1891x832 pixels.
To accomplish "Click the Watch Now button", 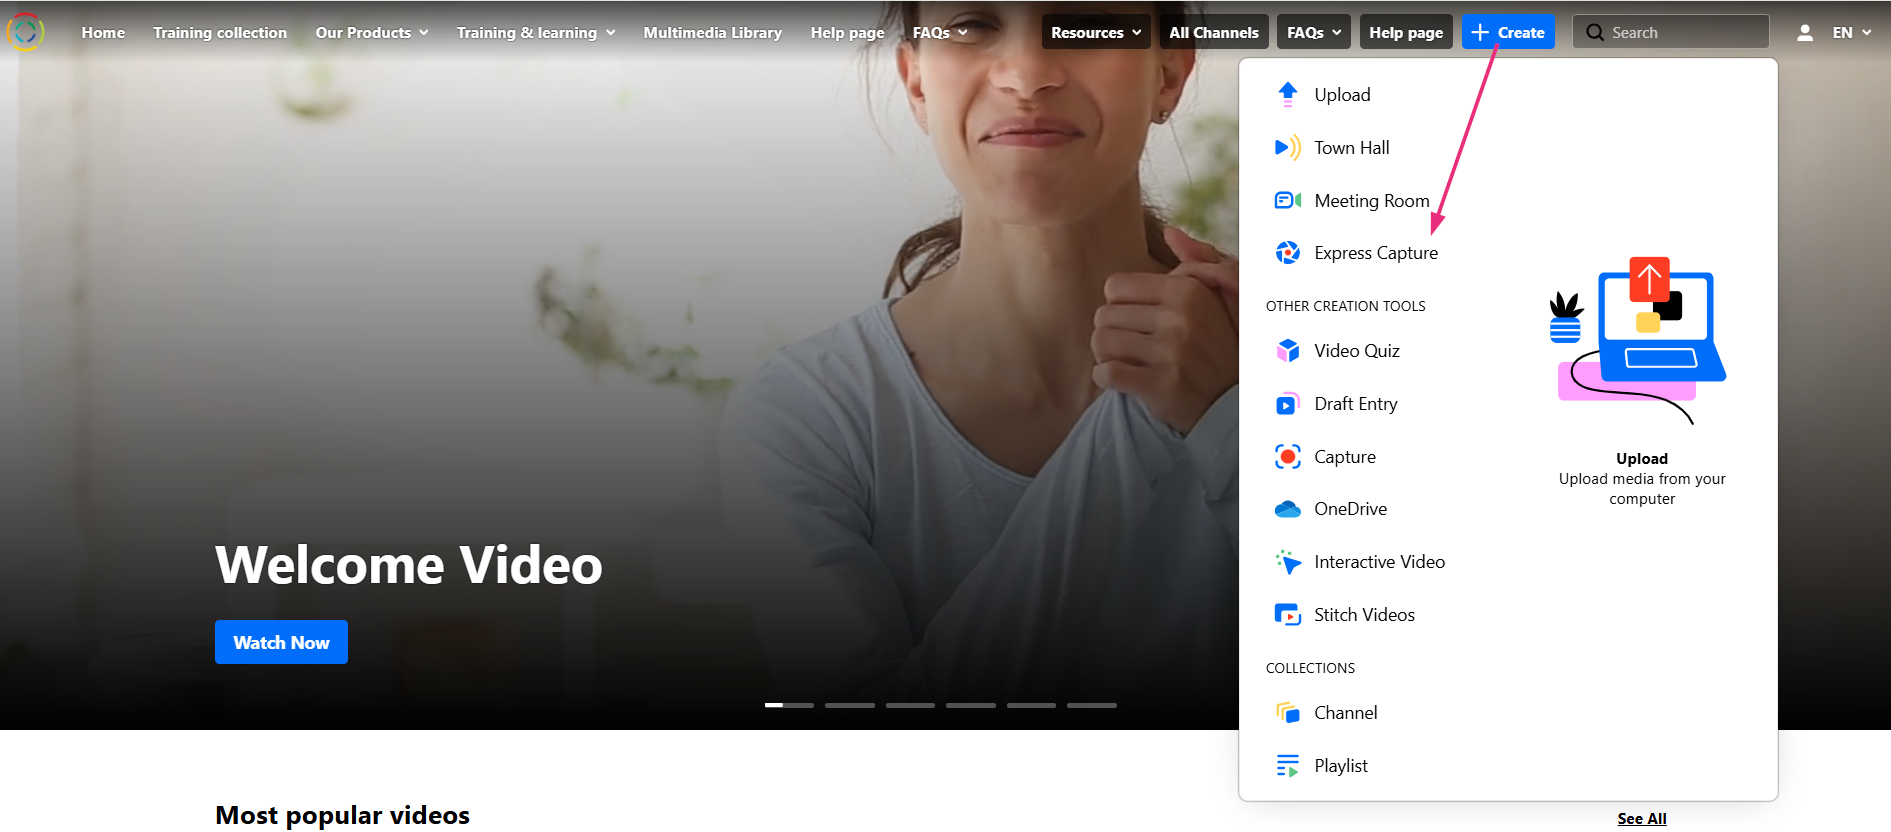I will [x=281, y=642].
